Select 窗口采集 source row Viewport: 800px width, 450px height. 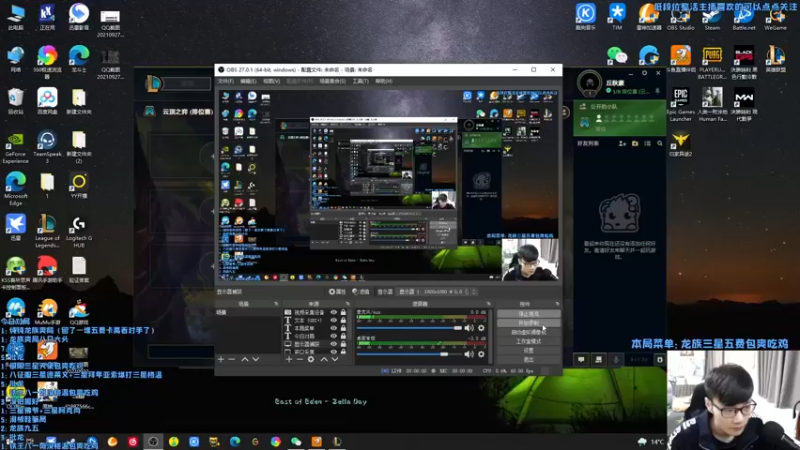[315, 352]
